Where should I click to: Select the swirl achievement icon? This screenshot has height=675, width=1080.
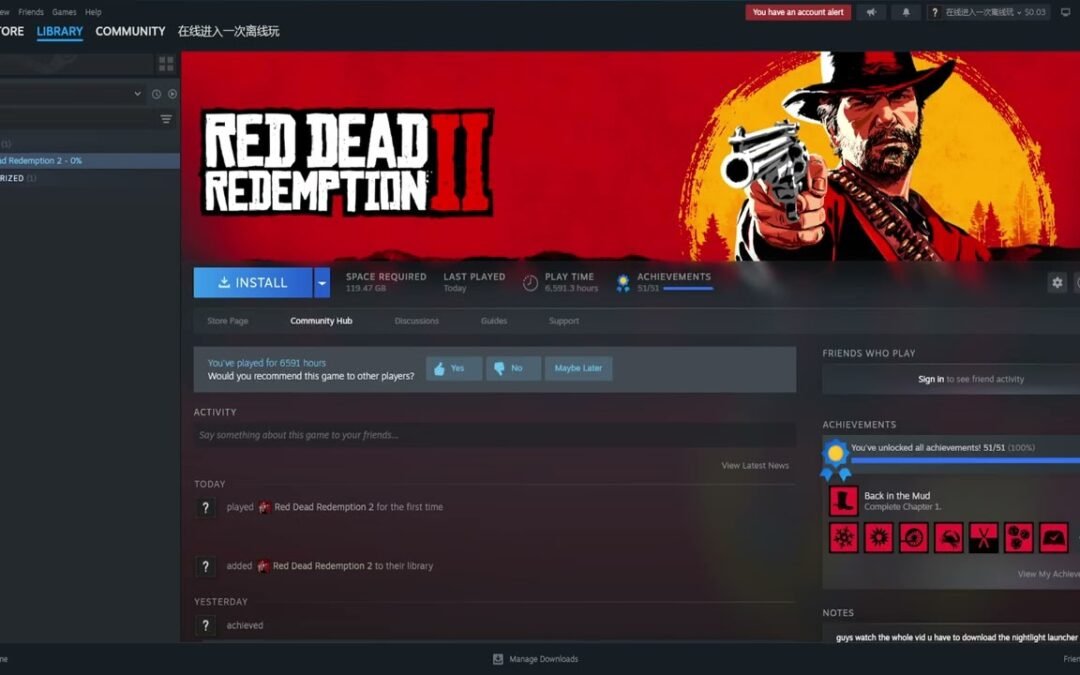tap(913, 538)
